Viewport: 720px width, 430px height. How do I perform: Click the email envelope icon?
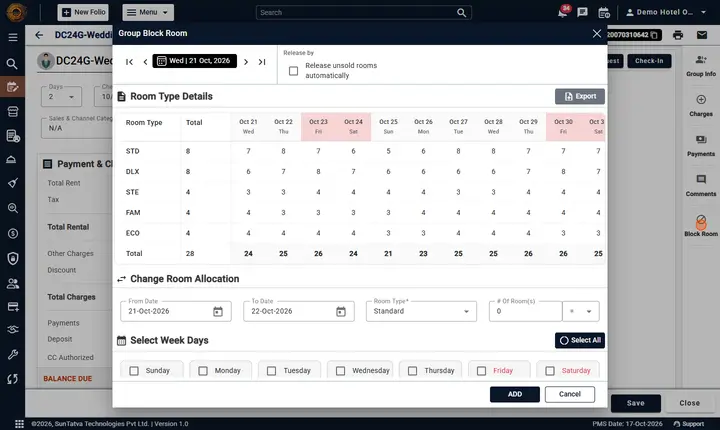point(702,35)
